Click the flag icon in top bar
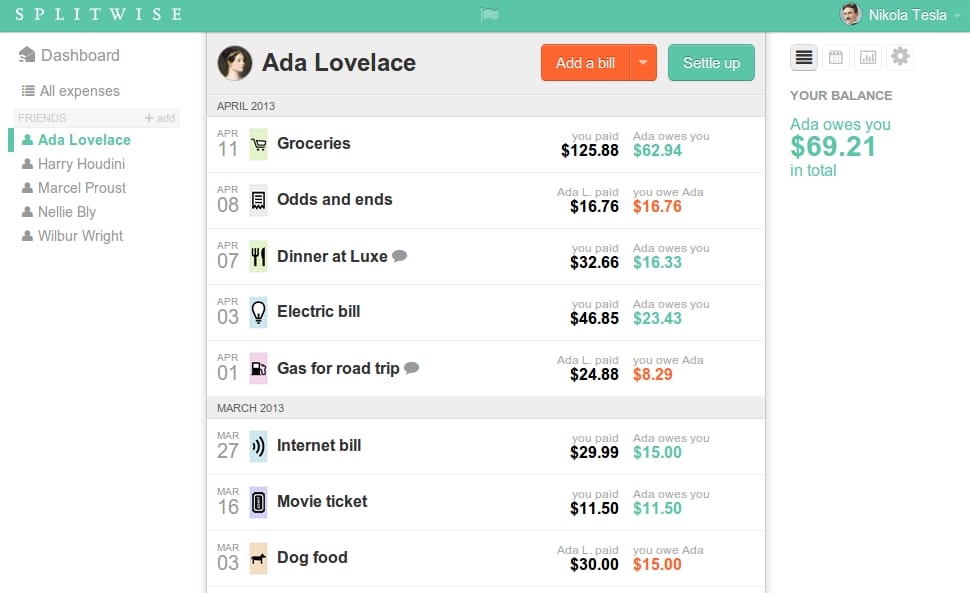Screen dimensions: 970x593 (x=489, y=15)
